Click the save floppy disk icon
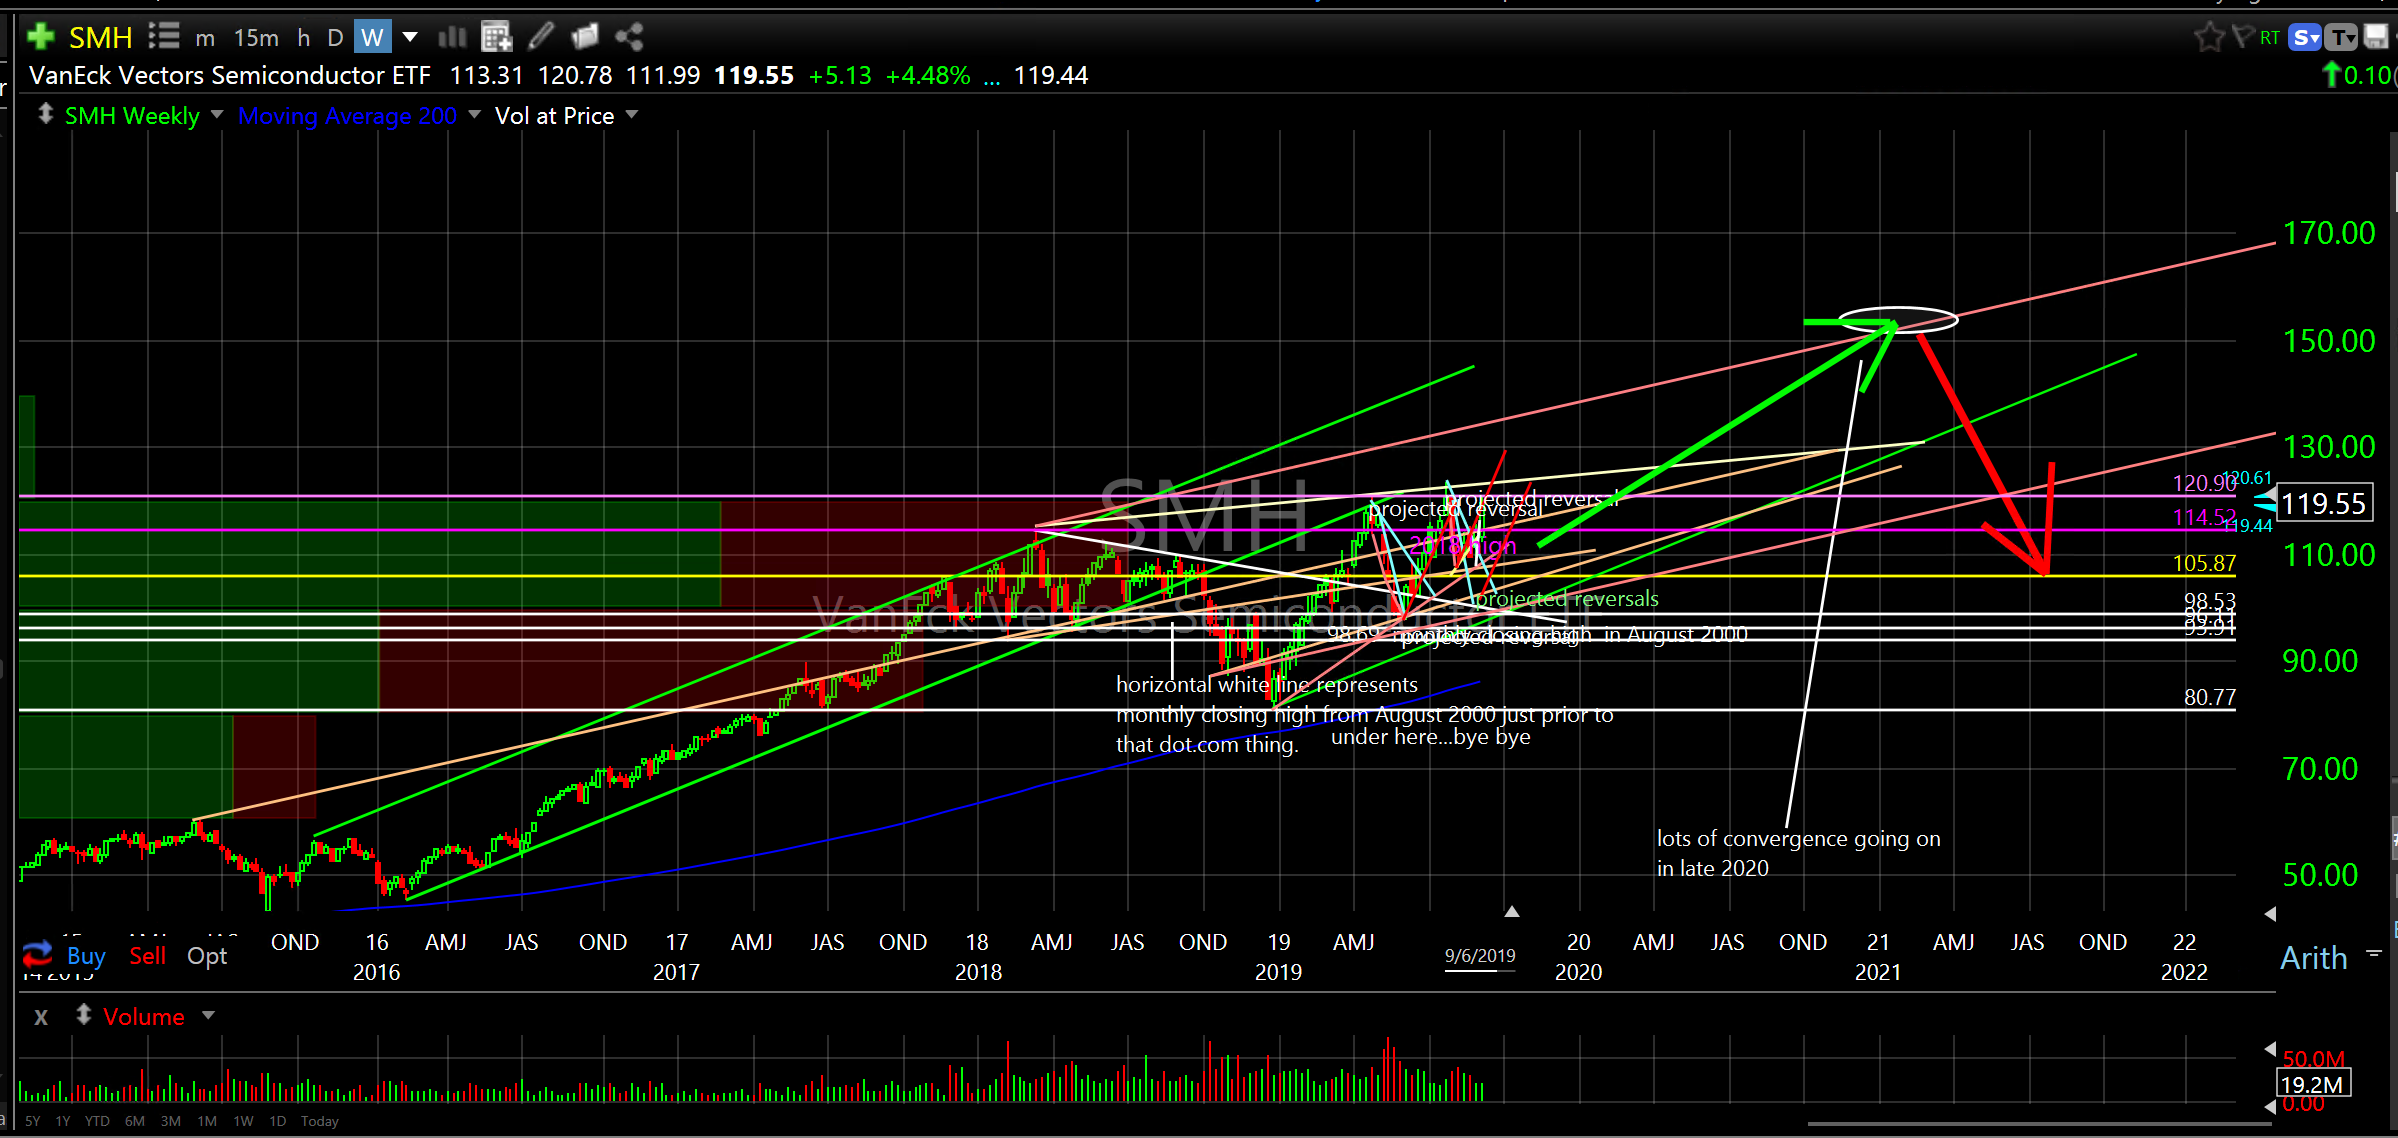This screenshot has width=2398, height=1138. 2376,38
